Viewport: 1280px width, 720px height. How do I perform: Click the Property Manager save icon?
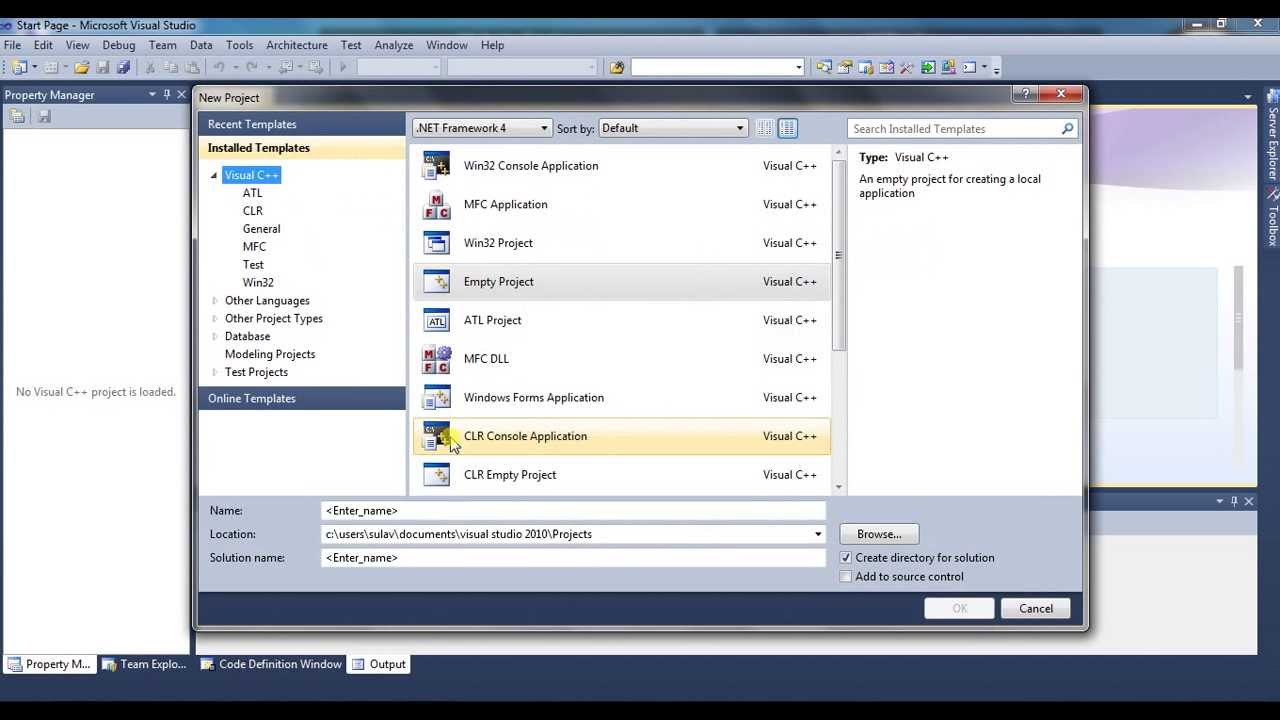[44, 116]
